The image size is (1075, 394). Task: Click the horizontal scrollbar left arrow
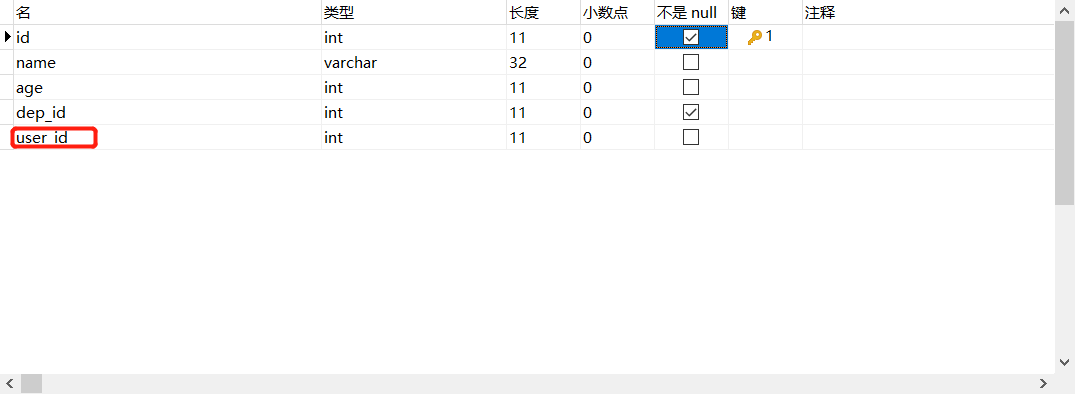click(10, 384)
